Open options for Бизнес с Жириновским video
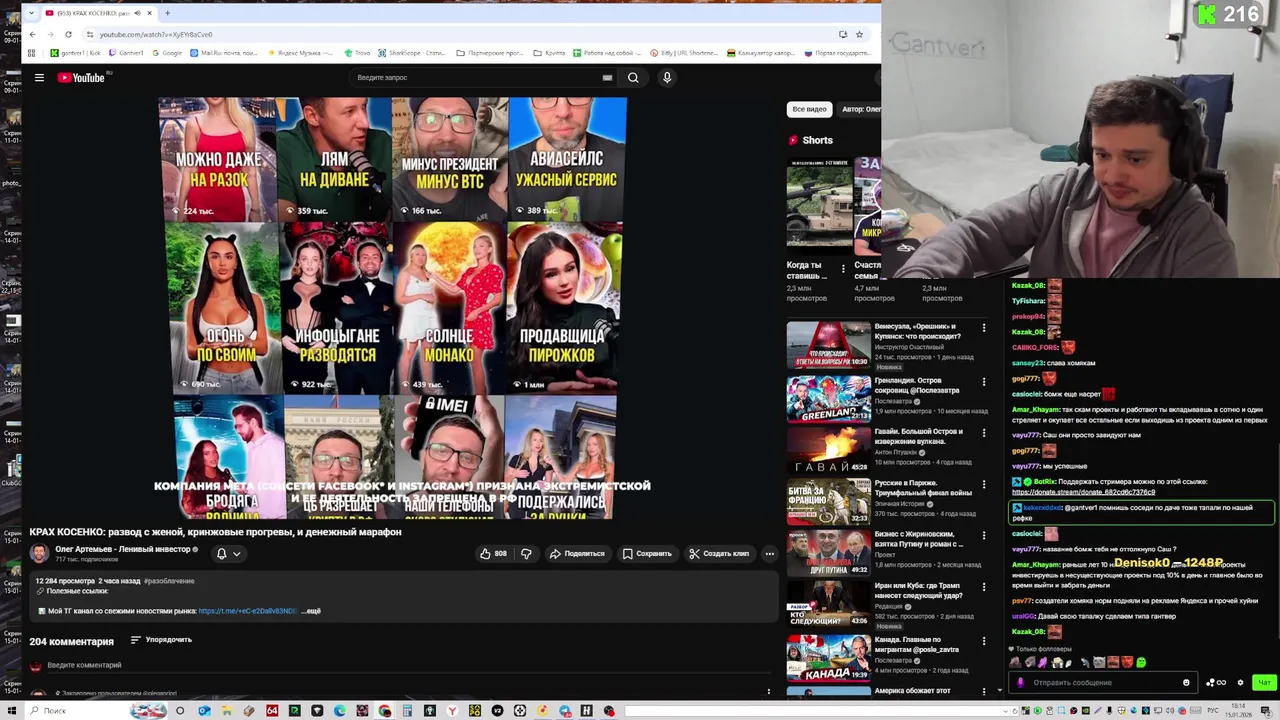 983,538
